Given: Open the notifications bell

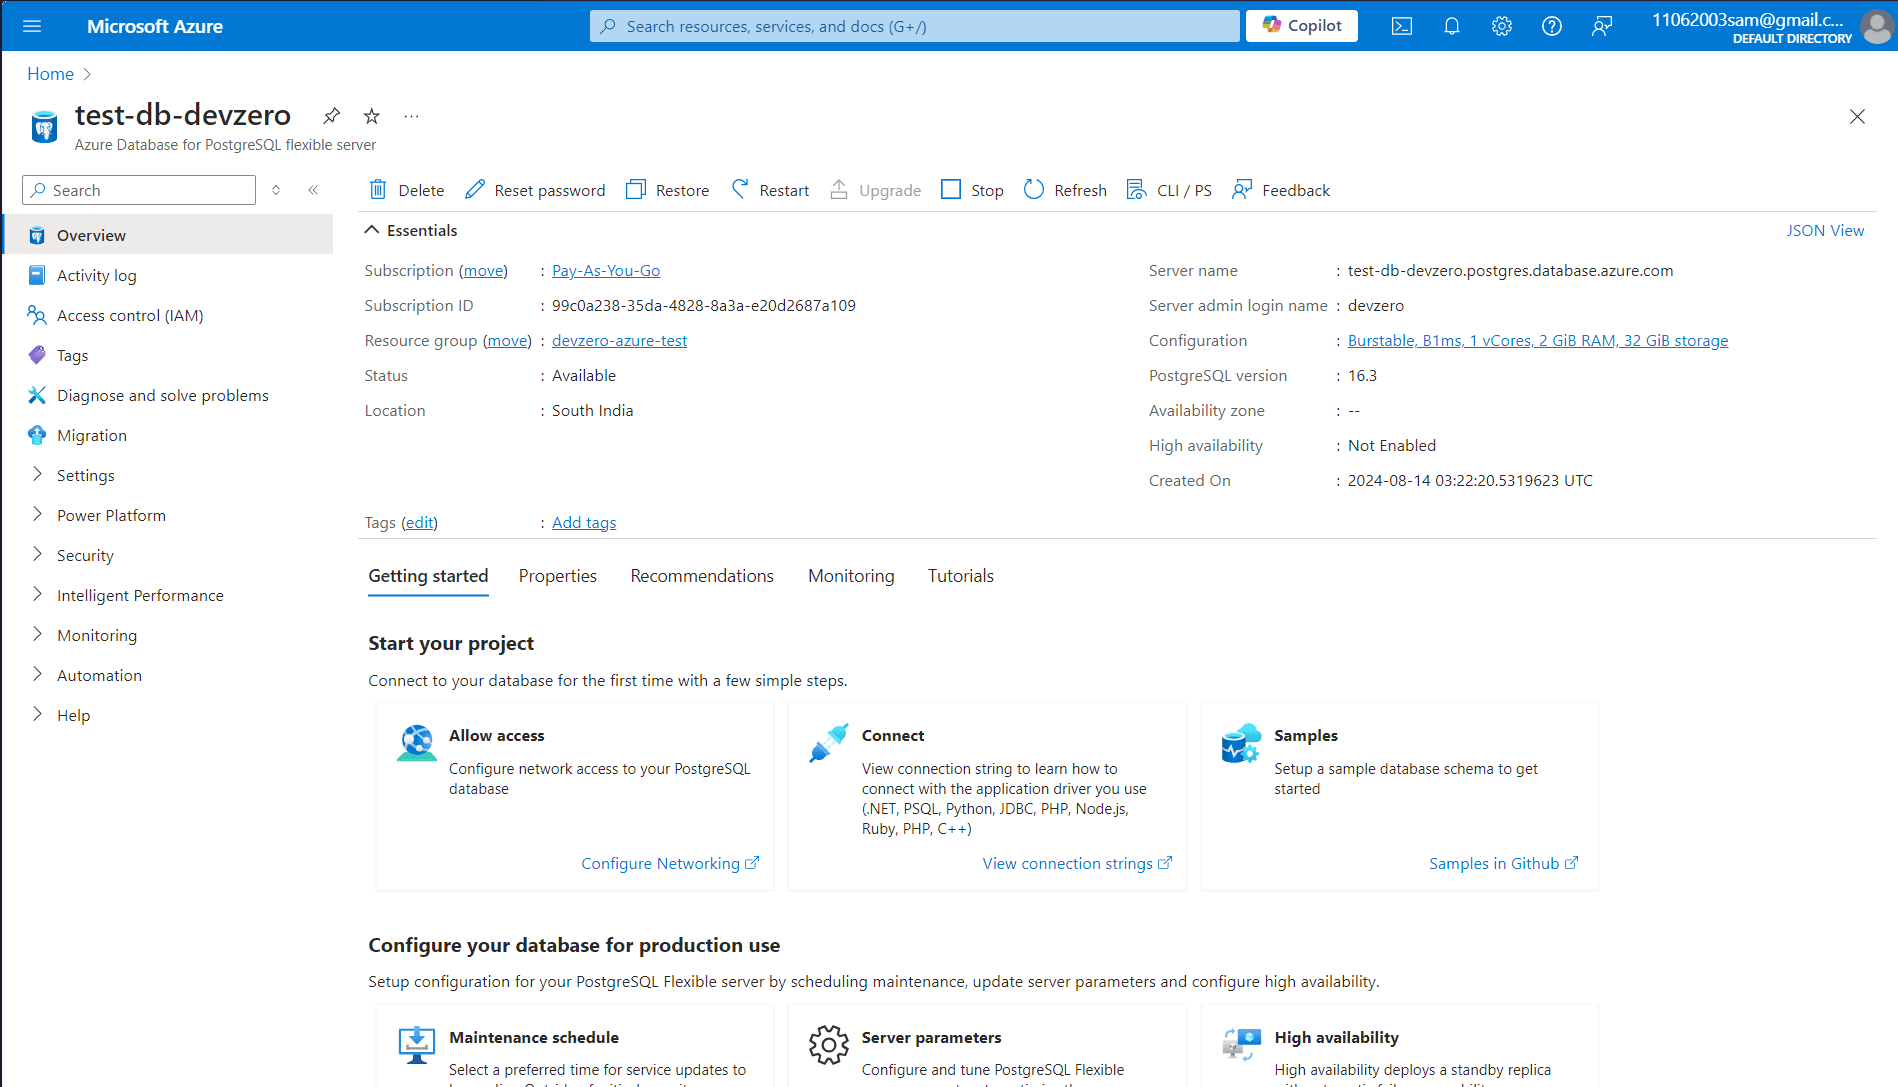Looking at the screenshot, I should 1451,26.
